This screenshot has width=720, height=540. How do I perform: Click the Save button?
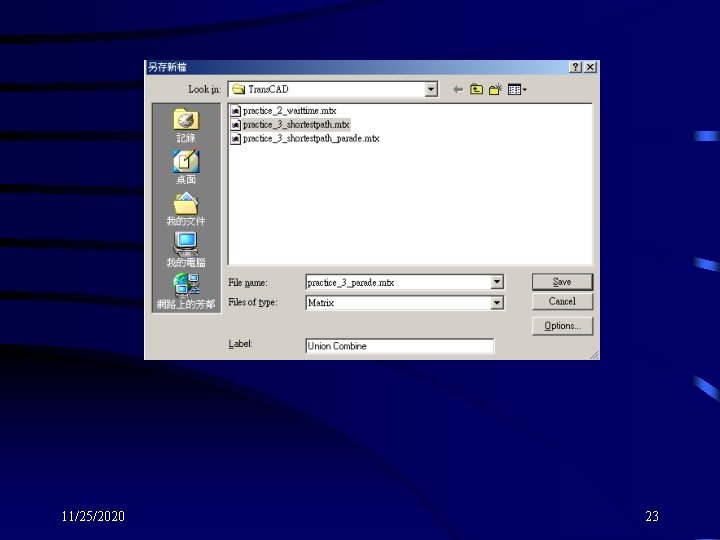click(562, 281)
